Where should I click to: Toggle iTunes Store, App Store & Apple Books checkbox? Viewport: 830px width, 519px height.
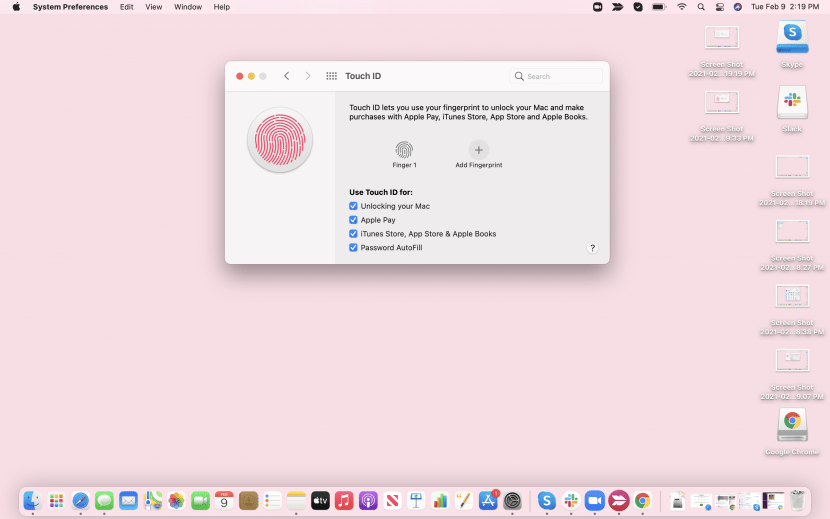[353, 234]
